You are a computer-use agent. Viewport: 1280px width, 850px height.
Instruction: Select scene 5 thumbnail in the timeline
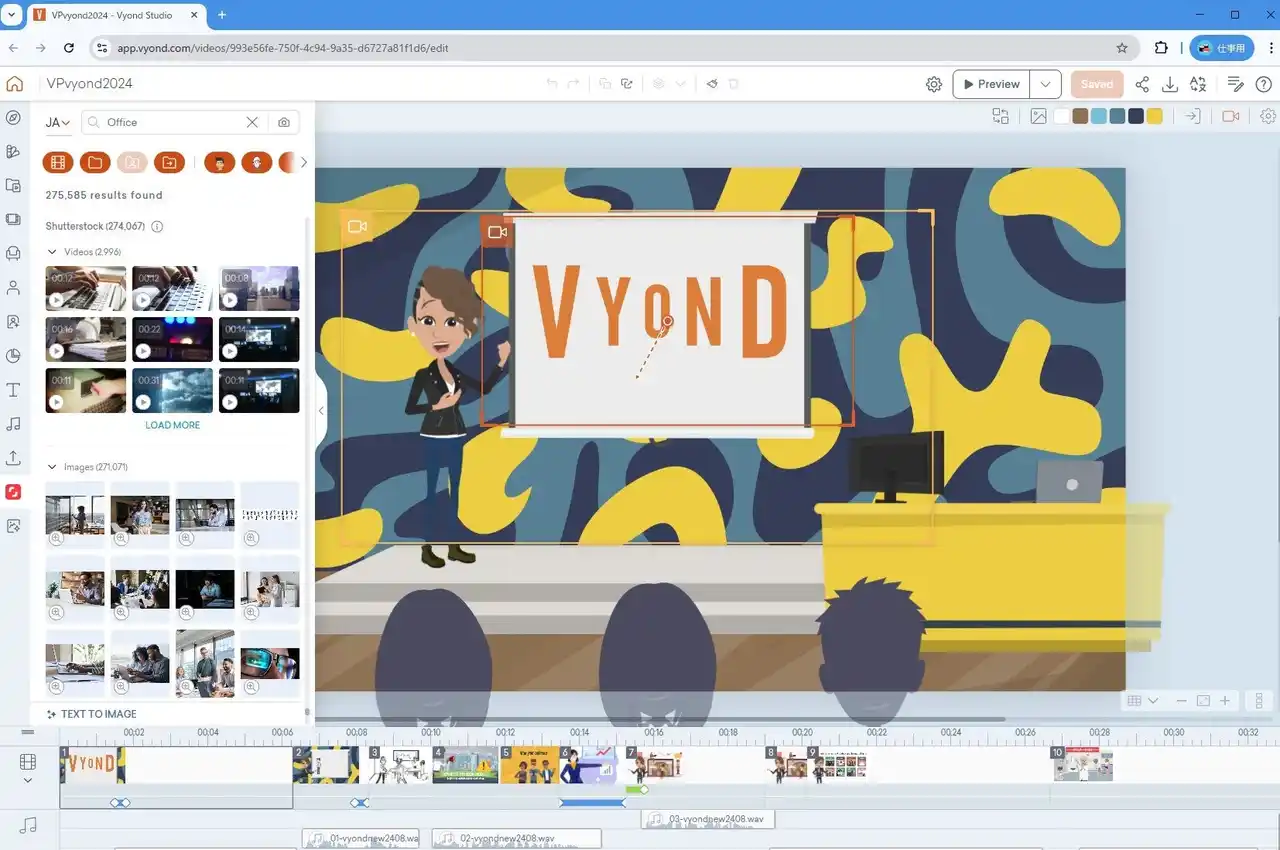[x=530, y=766]
